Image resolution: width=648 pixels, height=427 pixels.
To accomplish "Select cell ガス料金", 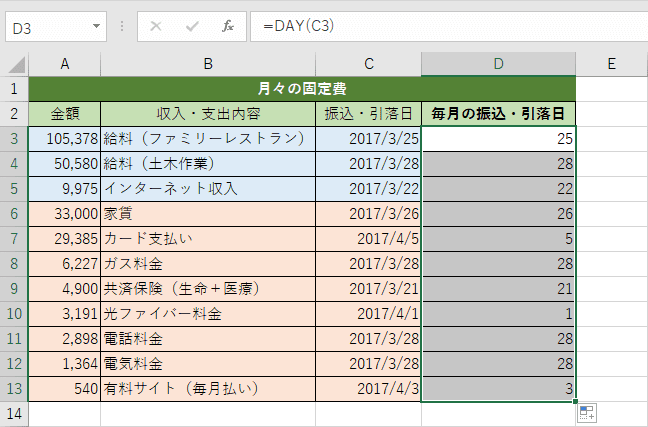I will point(208,264).
